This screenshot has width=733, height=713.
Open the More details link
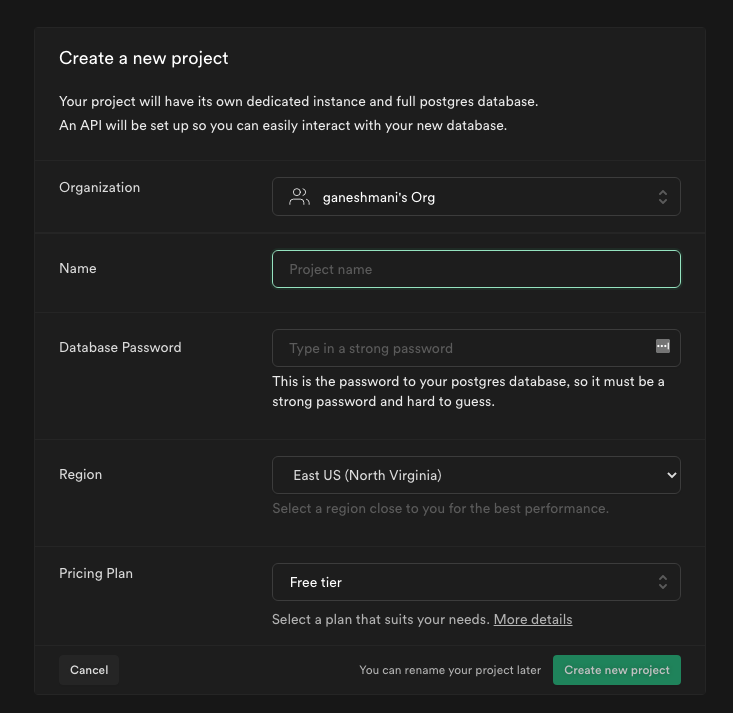click(533, 620)
